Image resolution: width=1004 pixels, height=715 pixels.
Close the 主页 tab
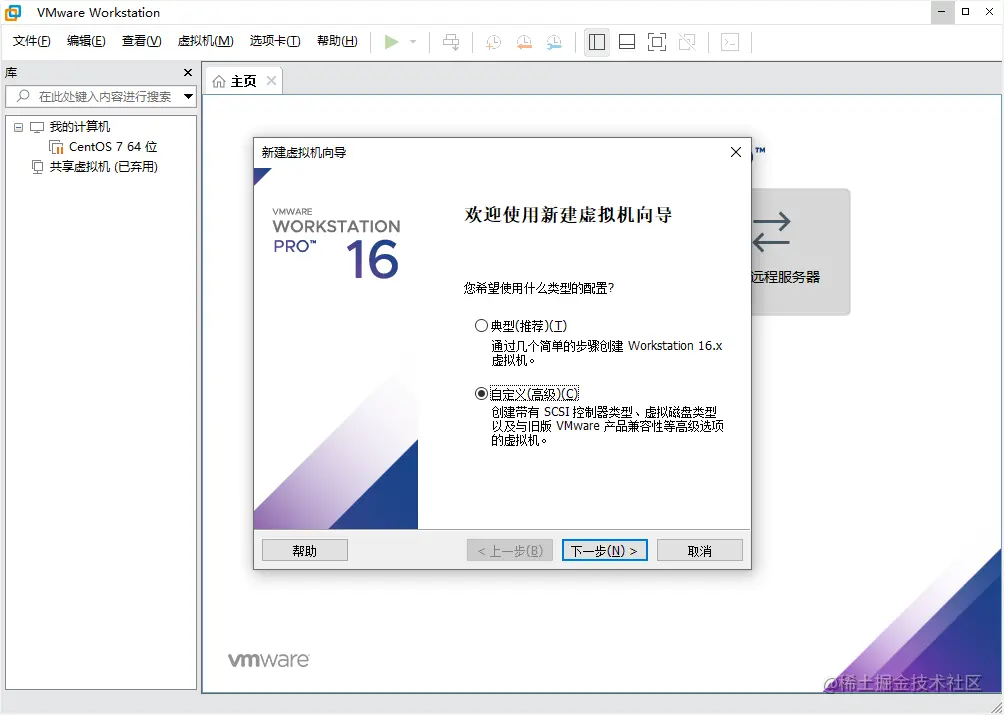tap(271, 81)
